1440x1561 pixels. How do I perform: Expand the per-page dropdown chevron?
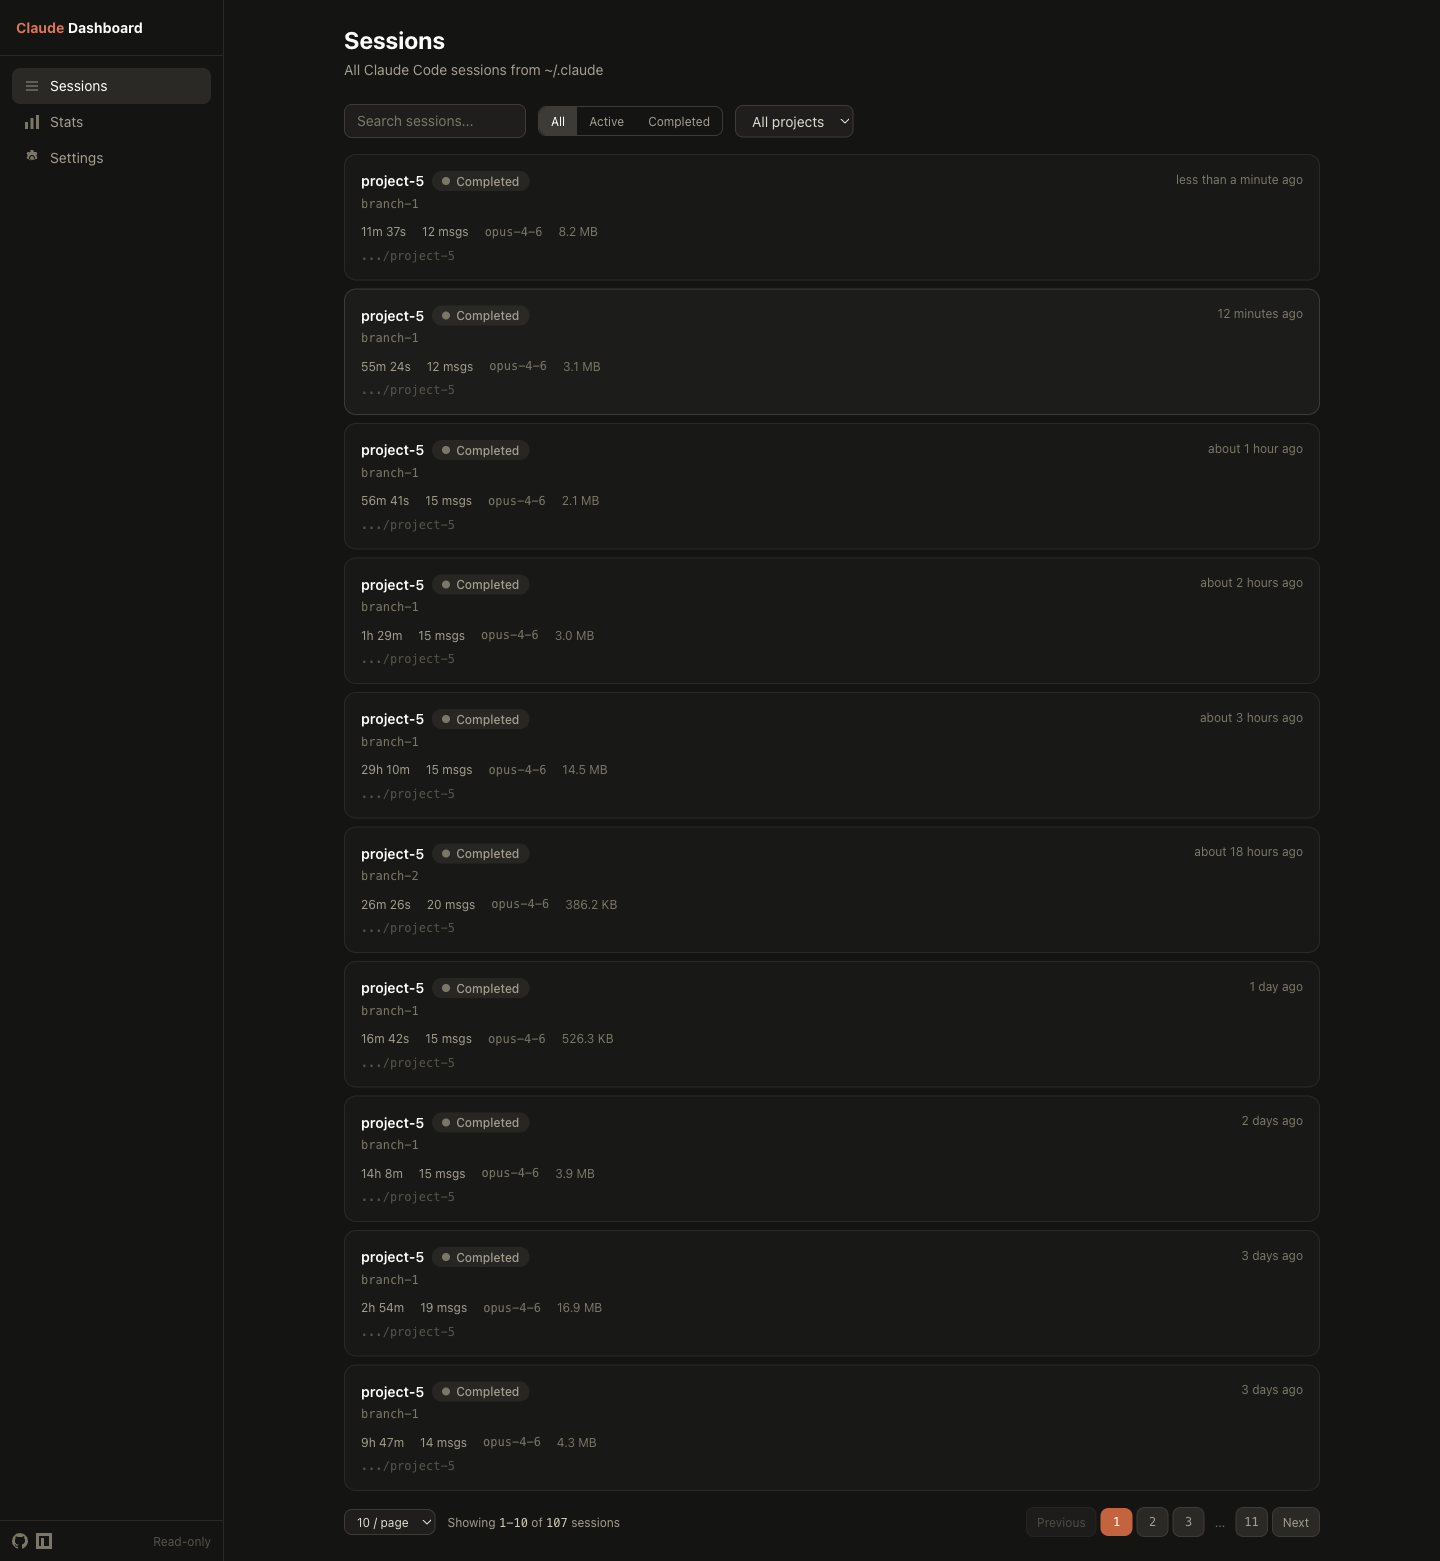coord(426,1522)
